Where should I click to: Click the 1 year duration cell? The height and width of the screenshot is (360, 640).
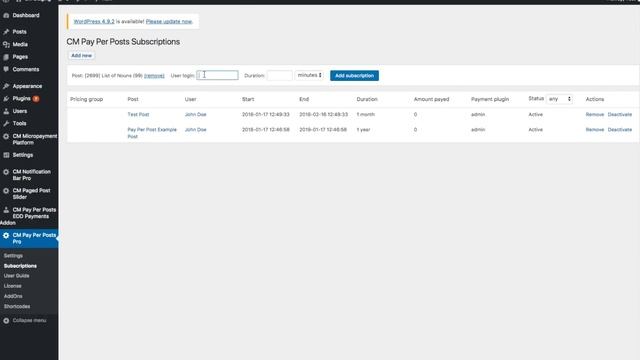coord(363,130)
